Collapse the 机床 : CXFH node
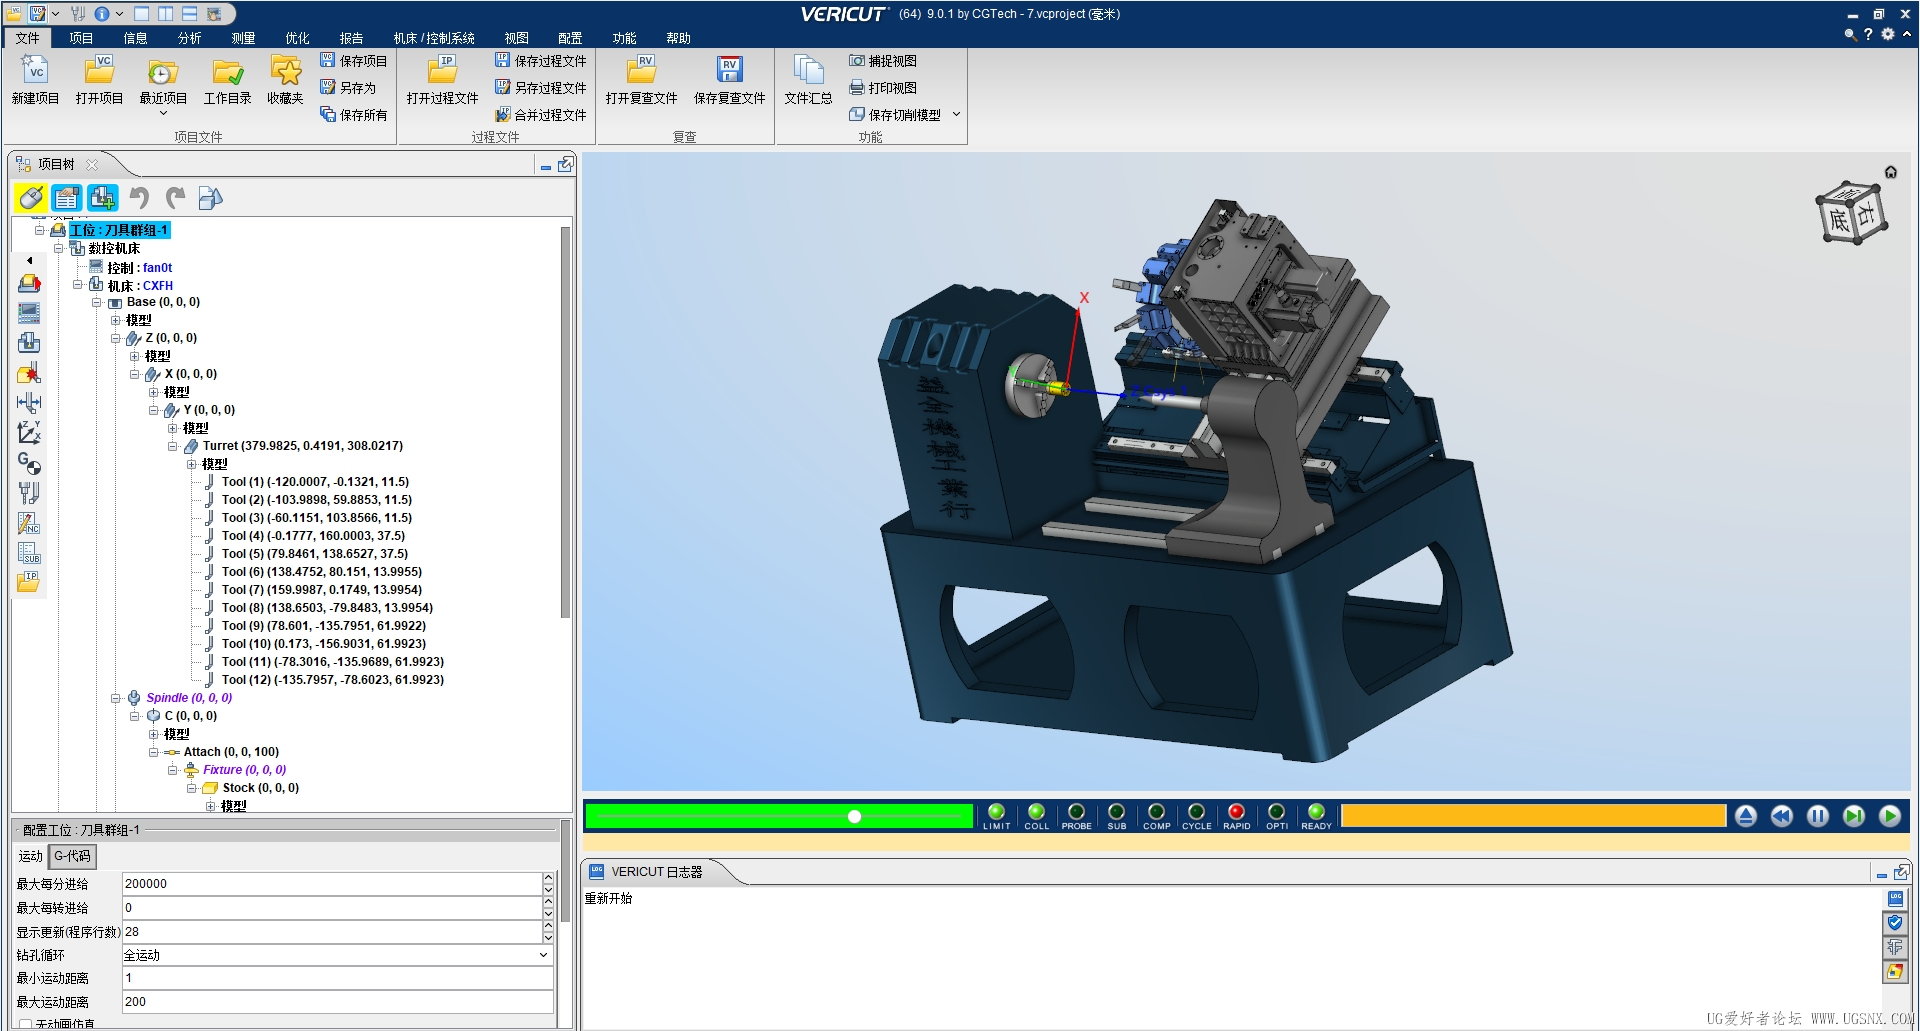The image size is (1920, 1031). click(78, 285)
